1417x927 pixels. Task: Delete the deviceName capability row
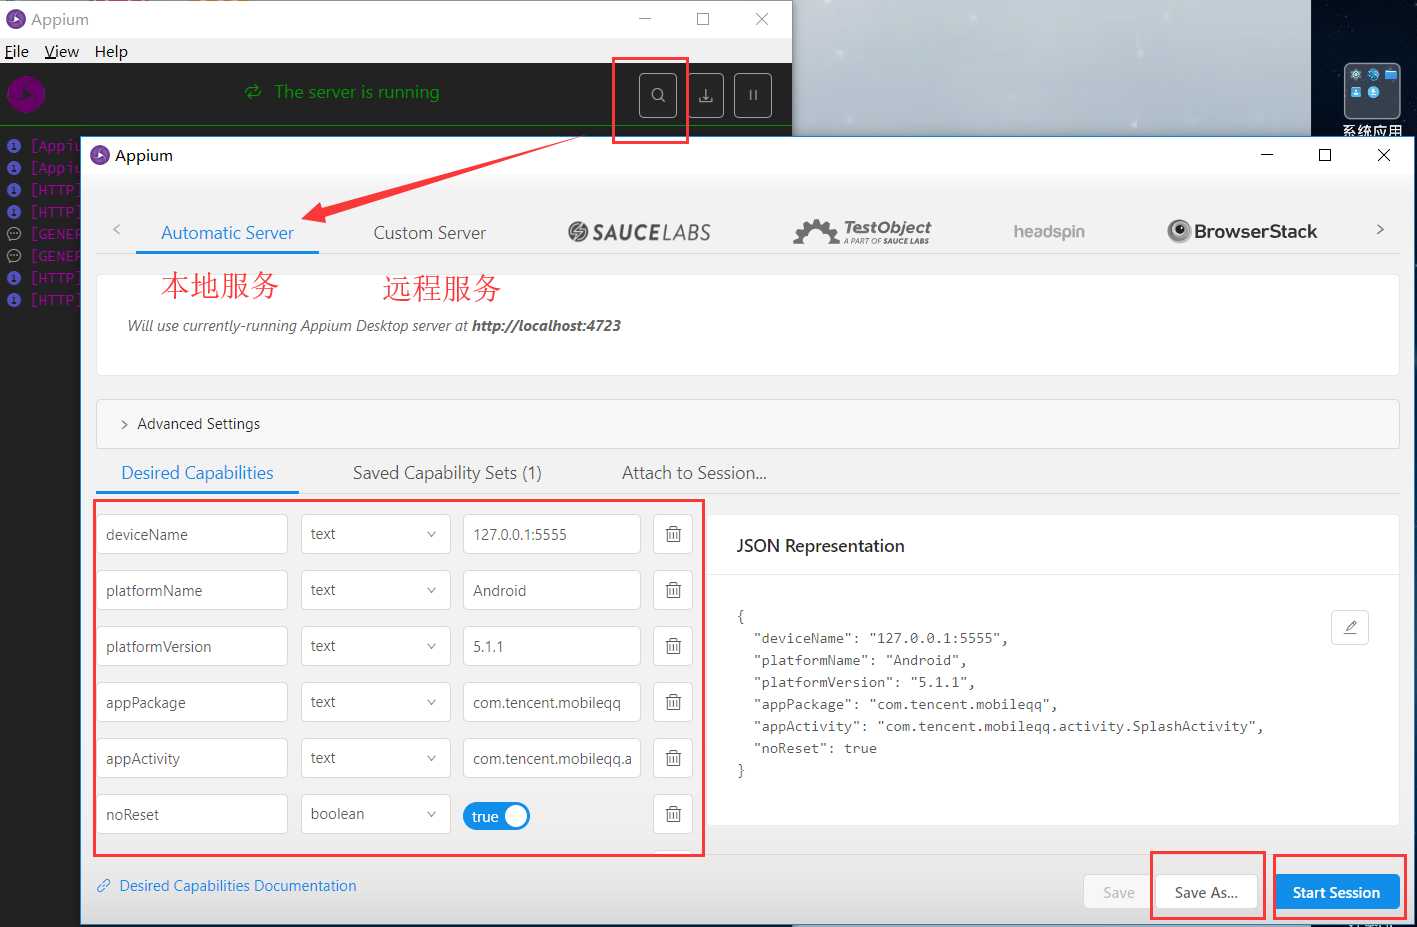[x=673, y=534]
